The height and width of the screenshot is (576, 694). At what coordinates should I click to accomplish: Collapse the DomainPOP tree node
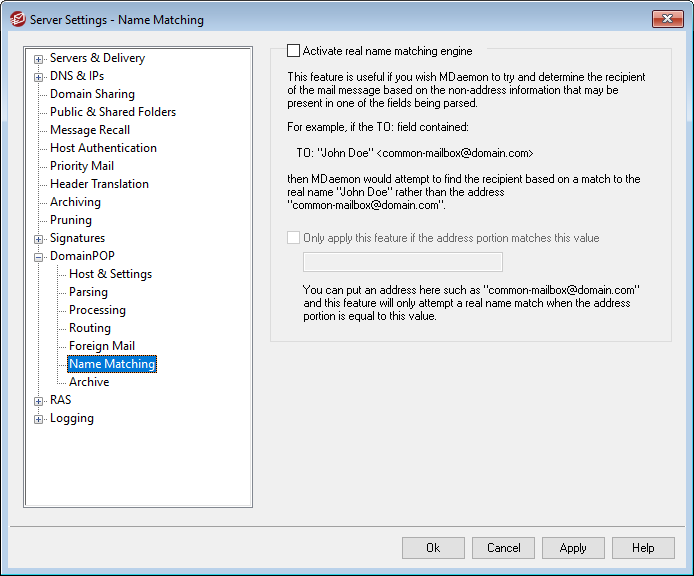[39, 256]
